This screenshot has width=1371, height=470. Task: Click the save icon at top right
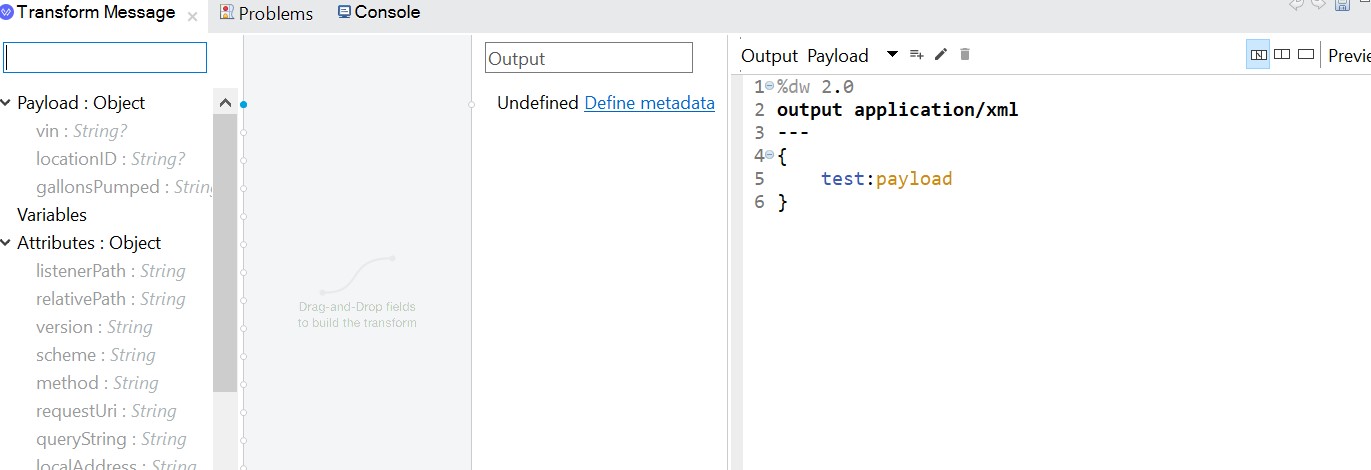1342,5
